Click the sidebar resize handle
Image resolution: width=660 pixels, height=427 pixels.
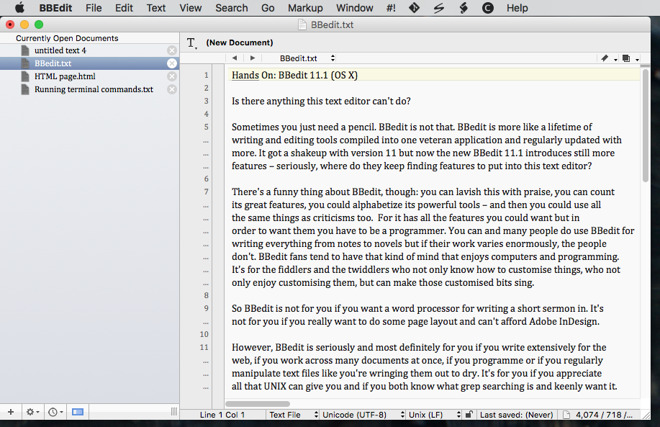[174, 412]
